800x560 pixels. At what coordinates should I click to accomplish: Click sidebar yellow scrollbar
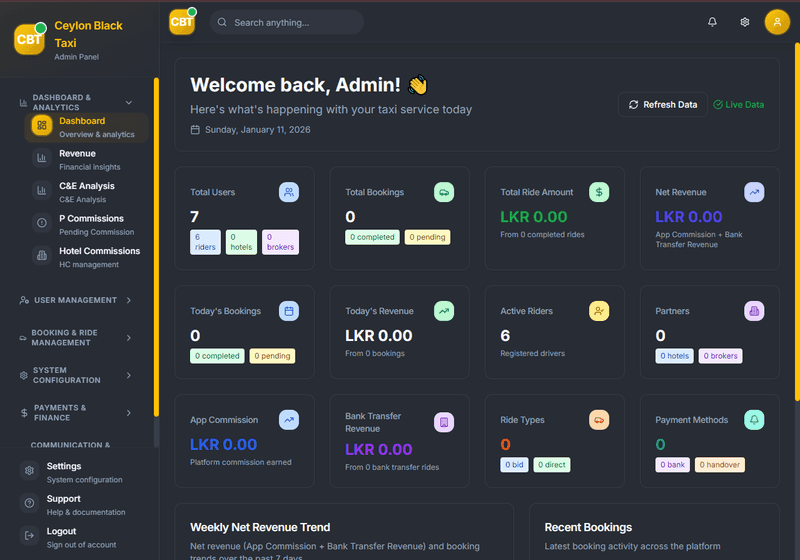156,247
